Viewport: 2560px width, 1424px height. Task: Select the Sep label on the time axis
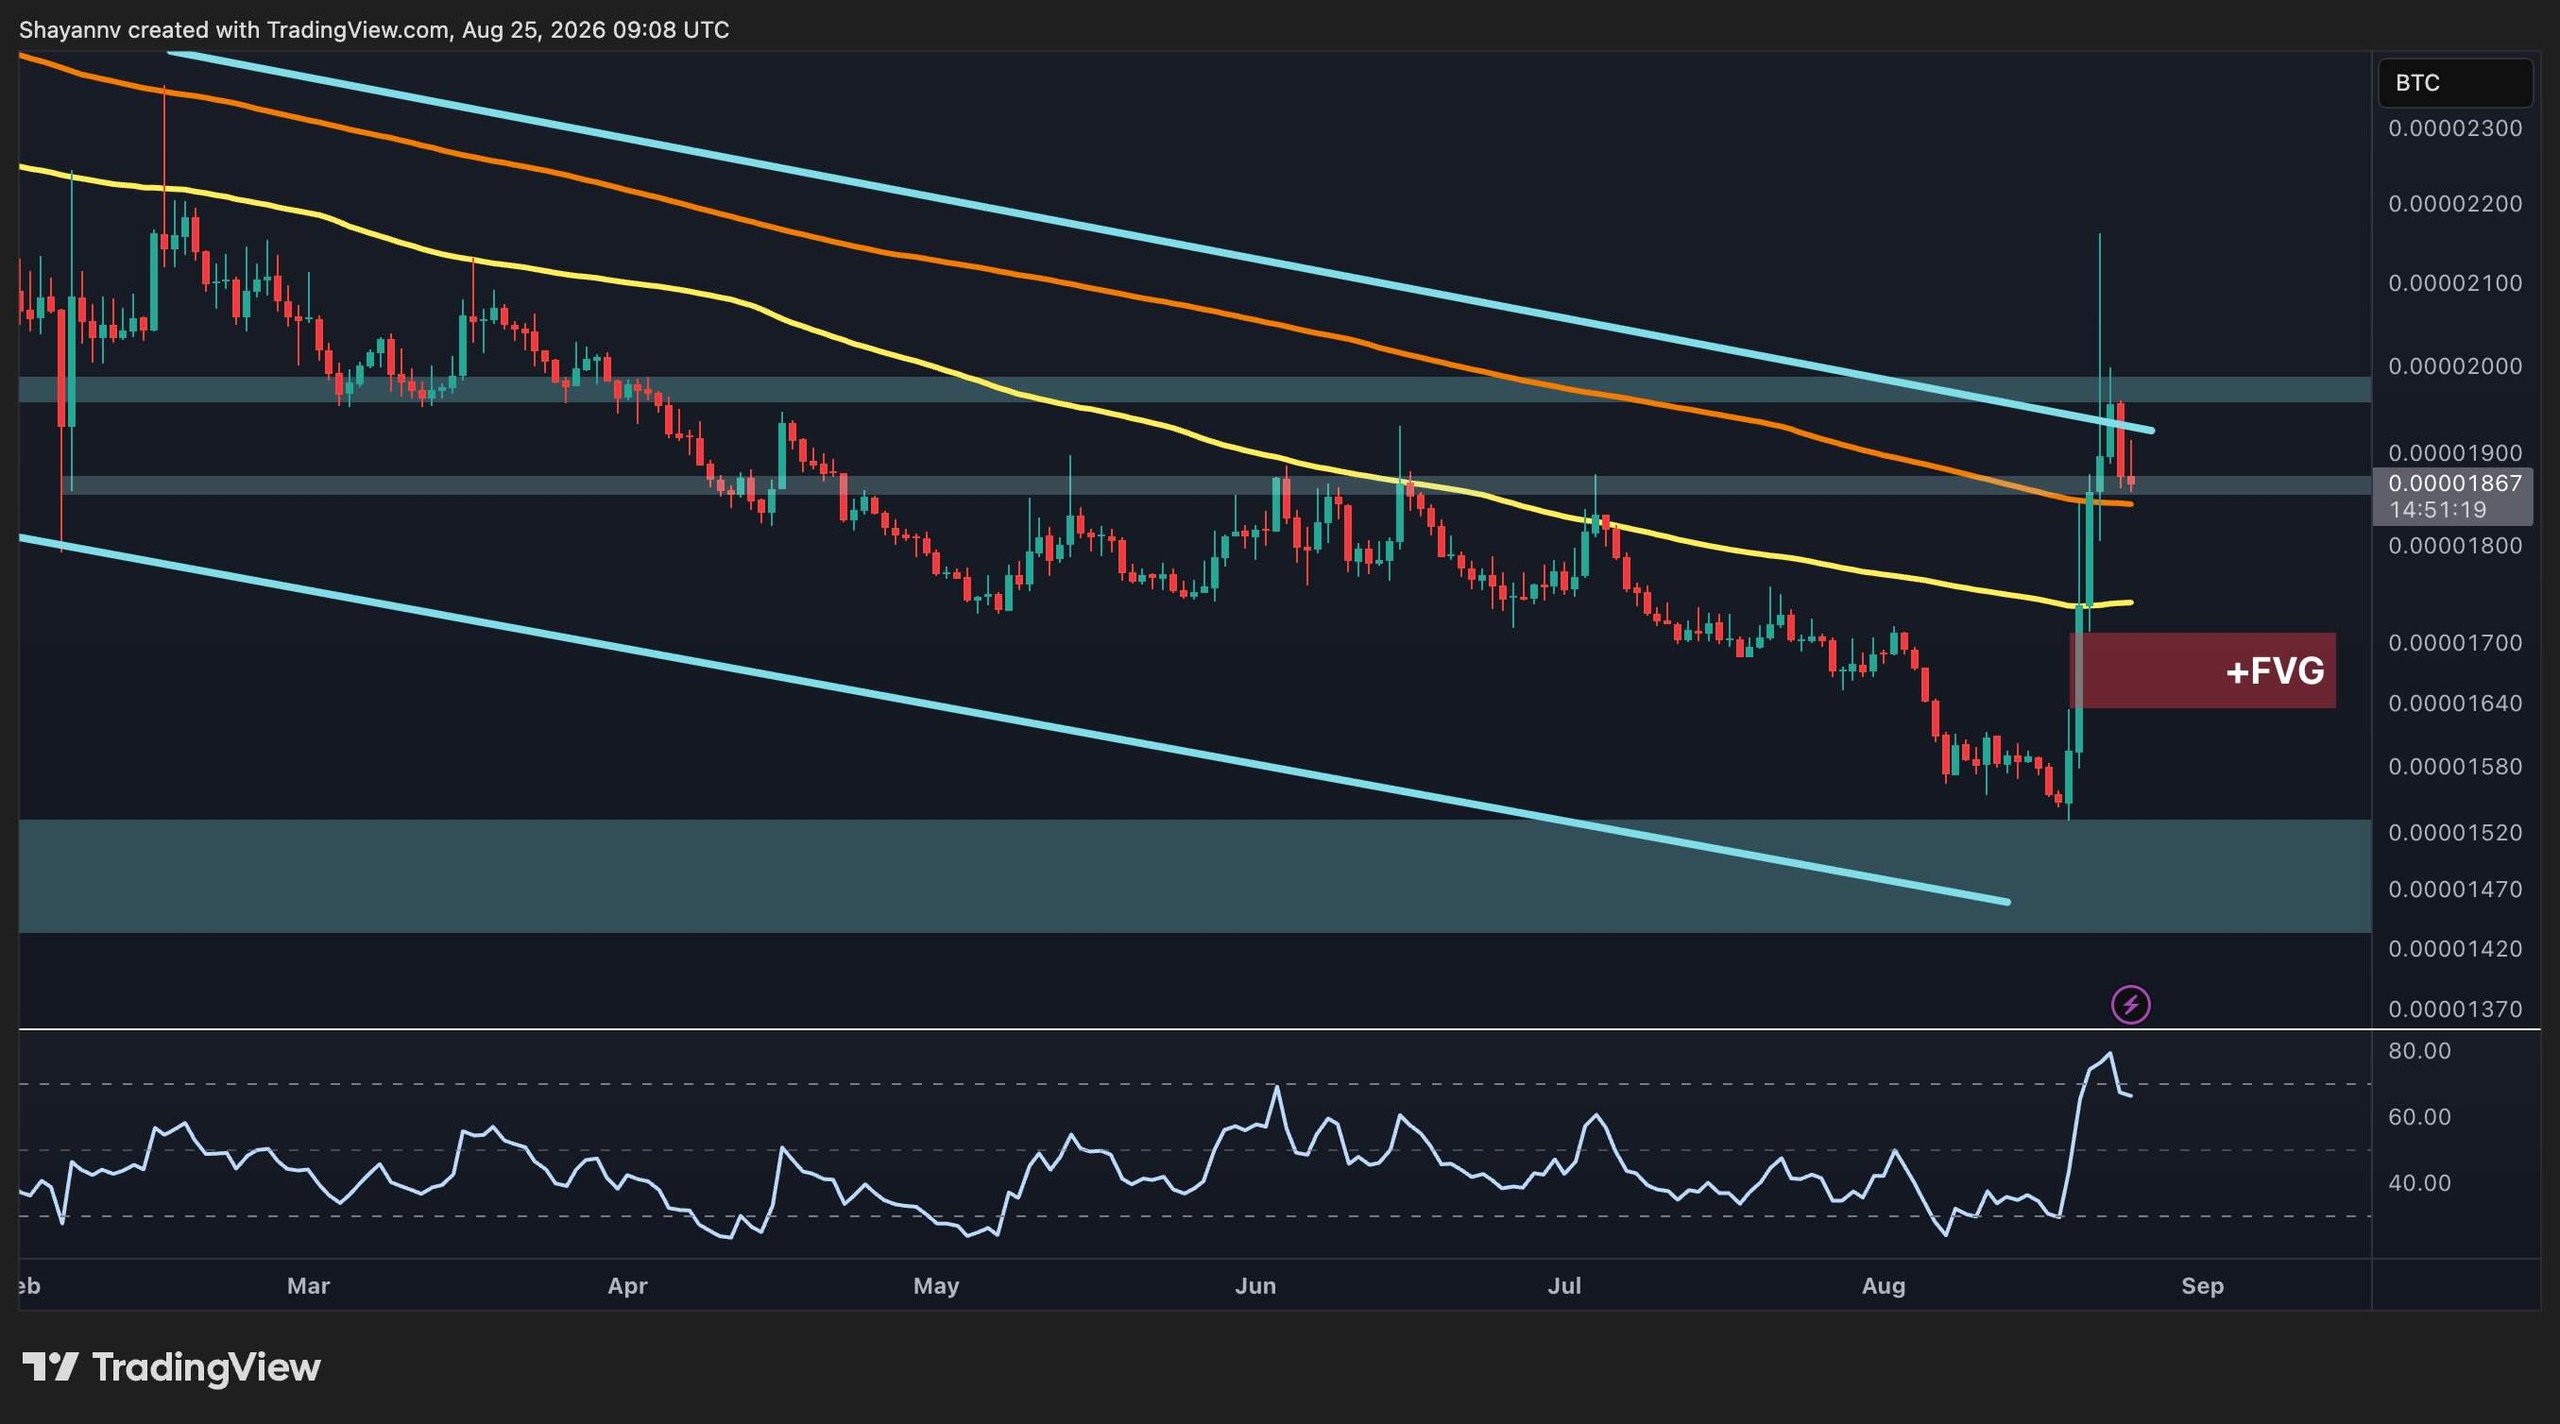pos(2202,1286)
